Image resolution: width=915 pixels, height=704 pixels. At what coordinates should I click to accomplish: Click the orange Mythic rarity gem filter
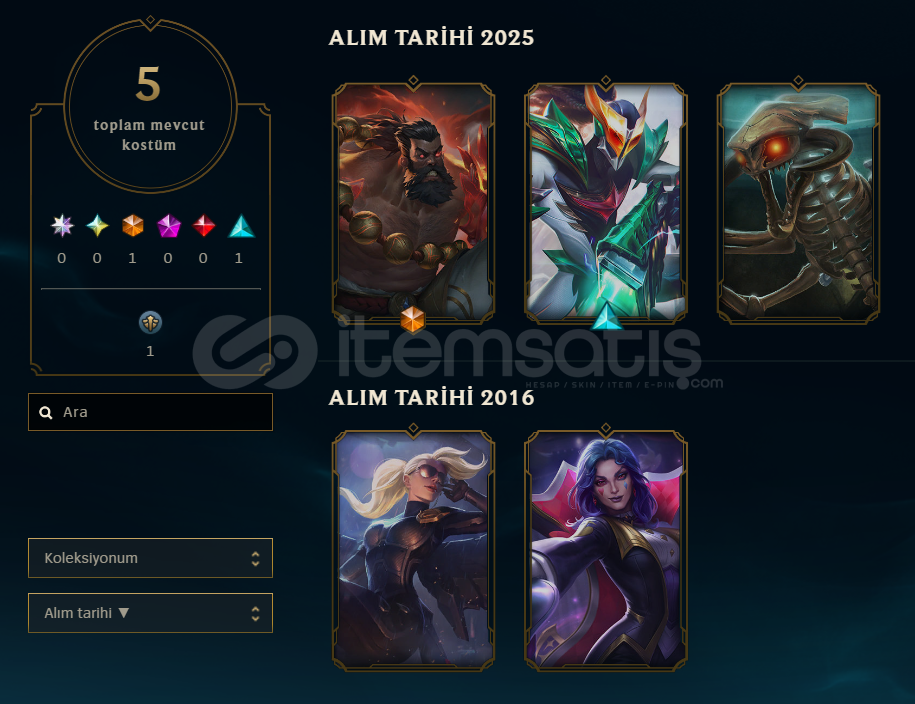(x=133, y=226)
